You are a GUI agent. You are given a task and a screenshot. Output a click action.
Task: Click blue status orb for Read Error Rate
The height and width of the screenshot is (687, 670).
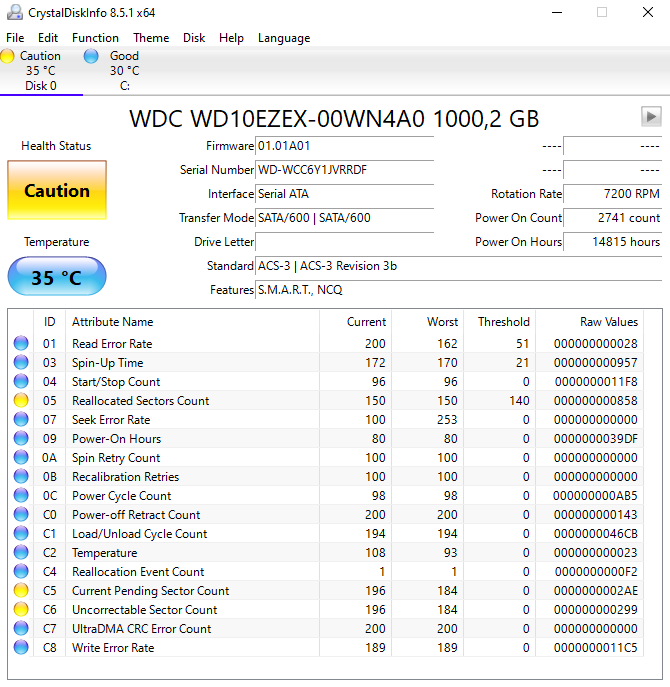coord(21,344)
